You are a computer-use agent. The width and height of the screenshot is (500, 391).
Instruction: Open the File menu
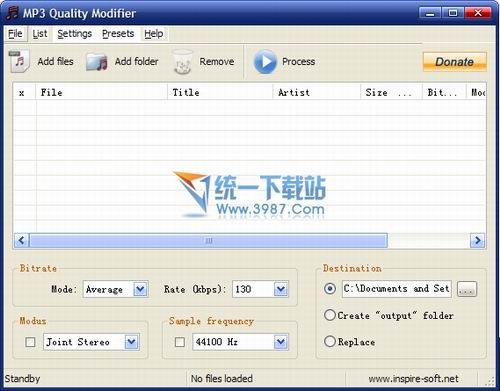click(15, 34)
